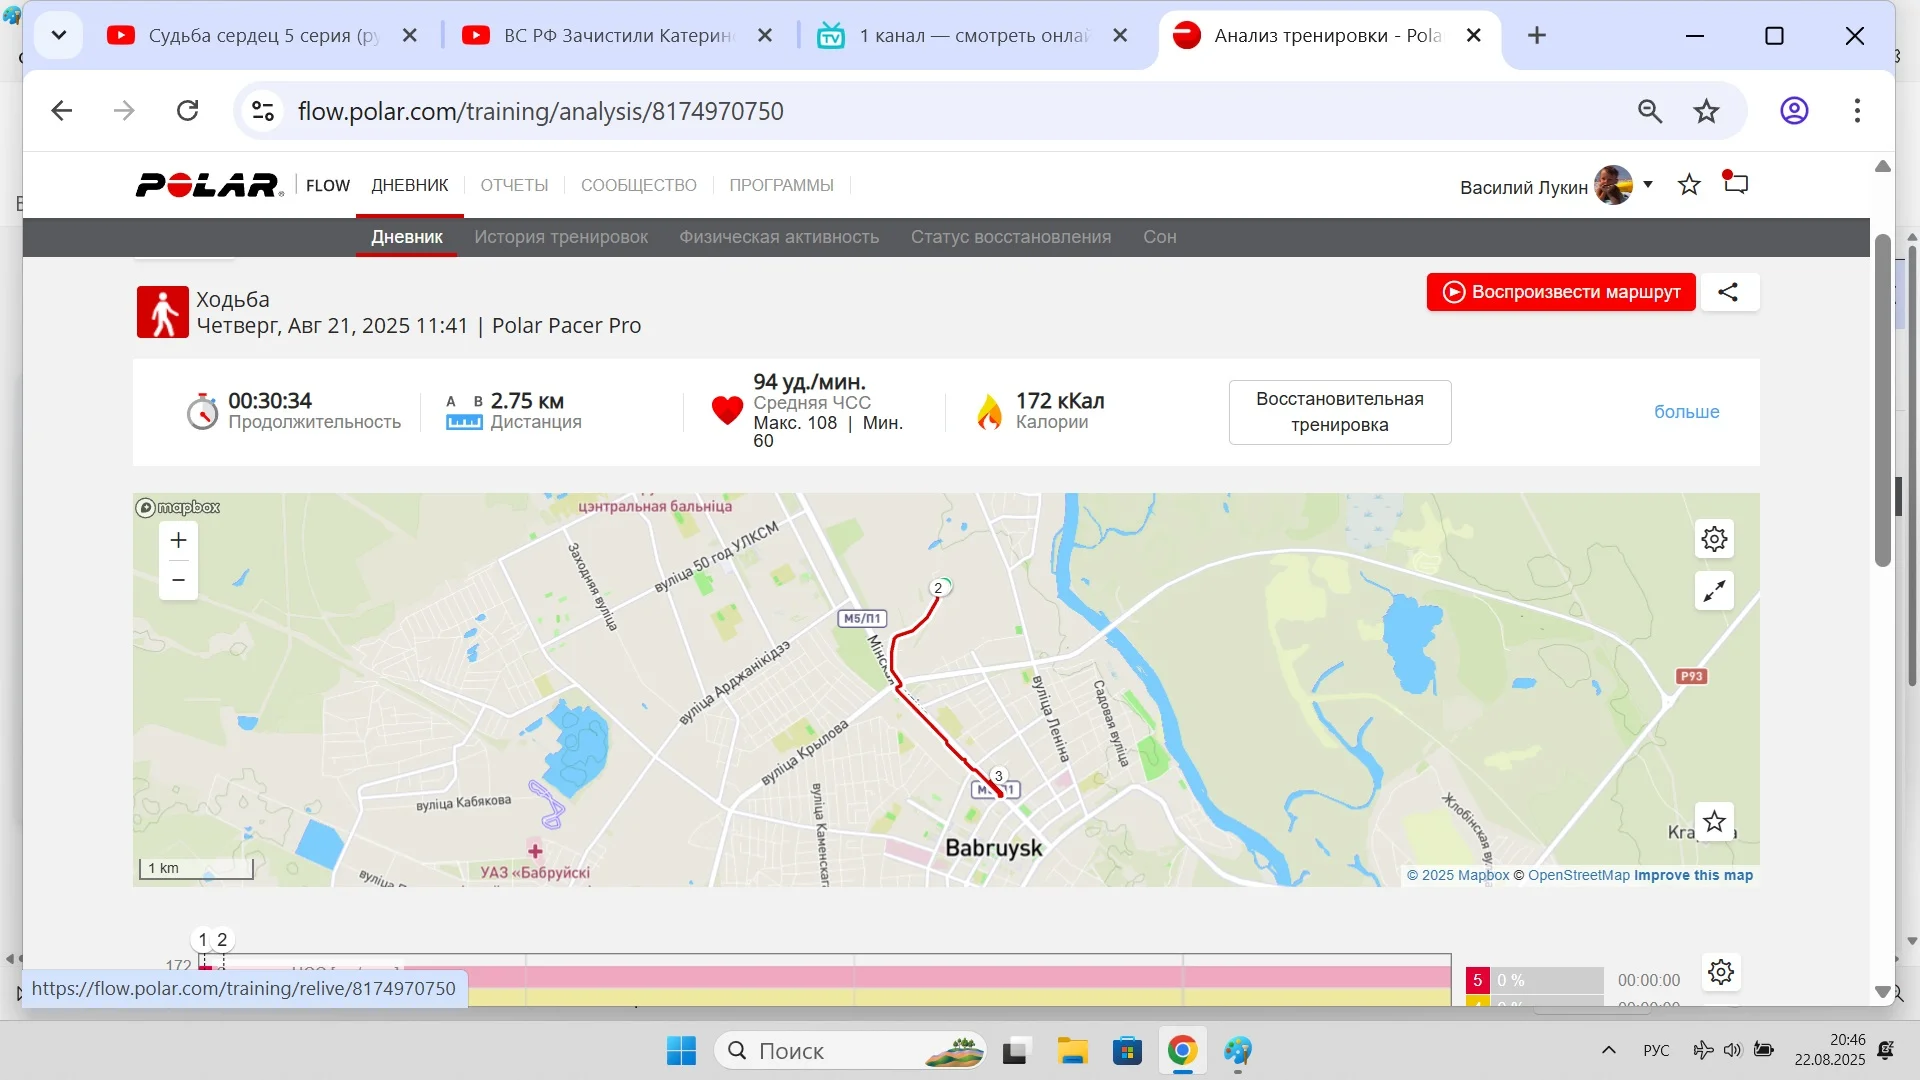Image resolution: width=1920 pixels, height=1080 pixels.
Task: Click lap marker 2 on the route
Action: (938, 588)
